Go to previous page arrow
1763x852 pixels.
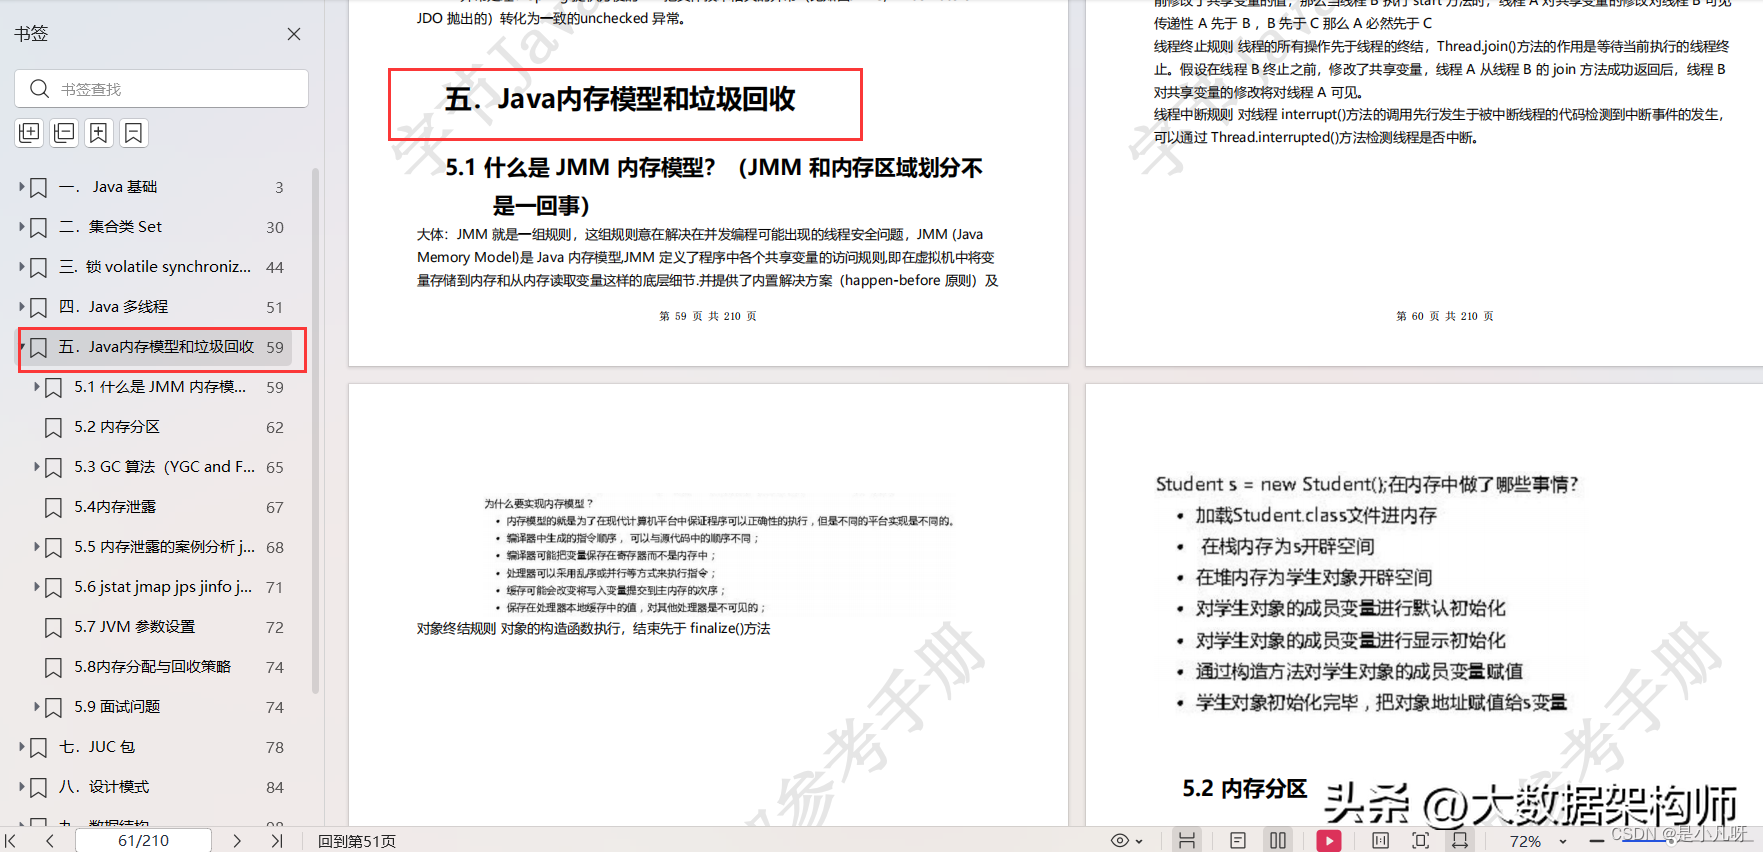tap(50, 841)
